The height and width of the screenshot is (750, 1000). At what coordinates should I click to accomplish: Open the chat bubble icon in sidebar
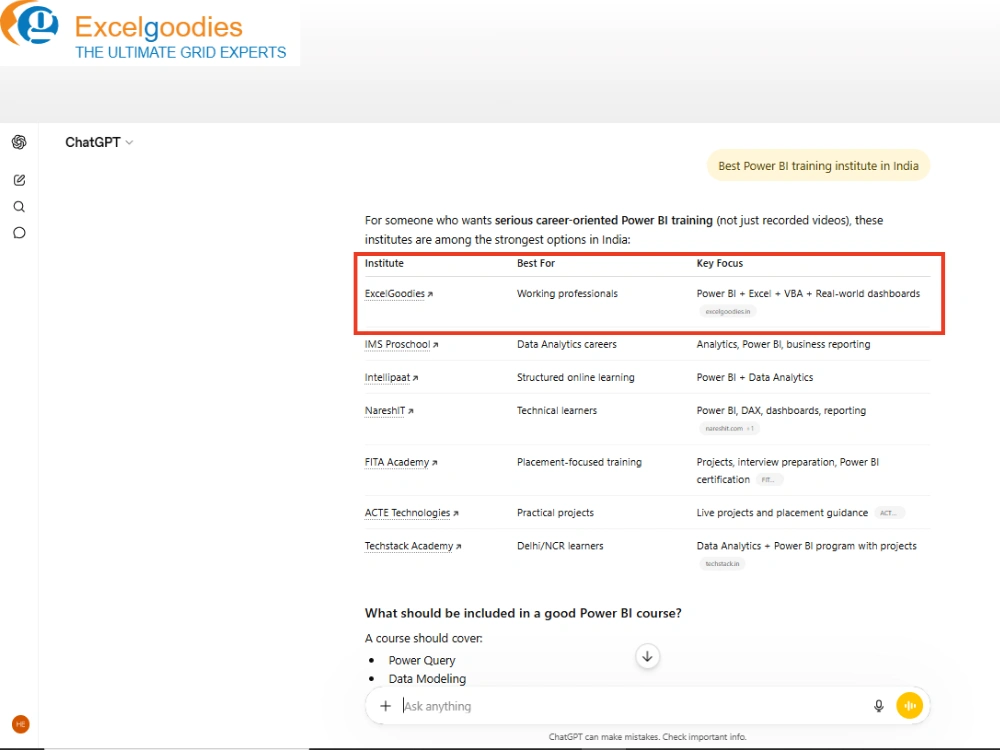[x=19, y=233]
